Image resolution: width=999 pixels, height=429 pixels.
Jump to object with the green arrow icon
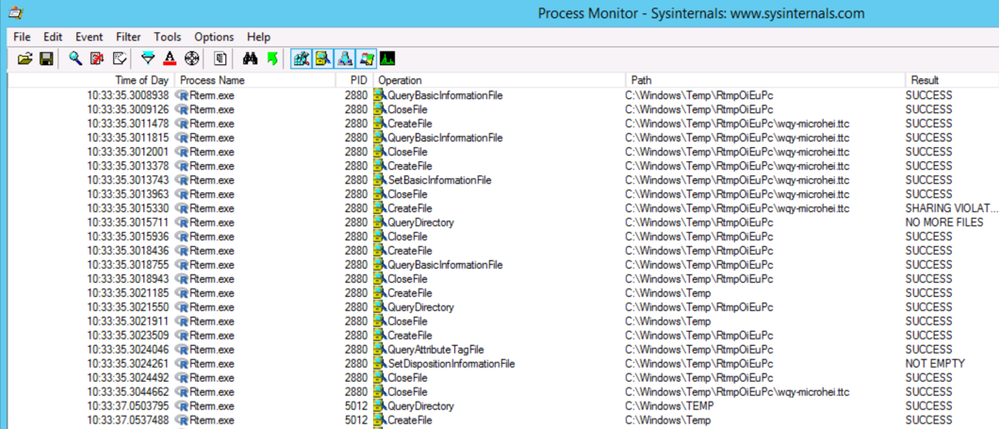(272, 59)
